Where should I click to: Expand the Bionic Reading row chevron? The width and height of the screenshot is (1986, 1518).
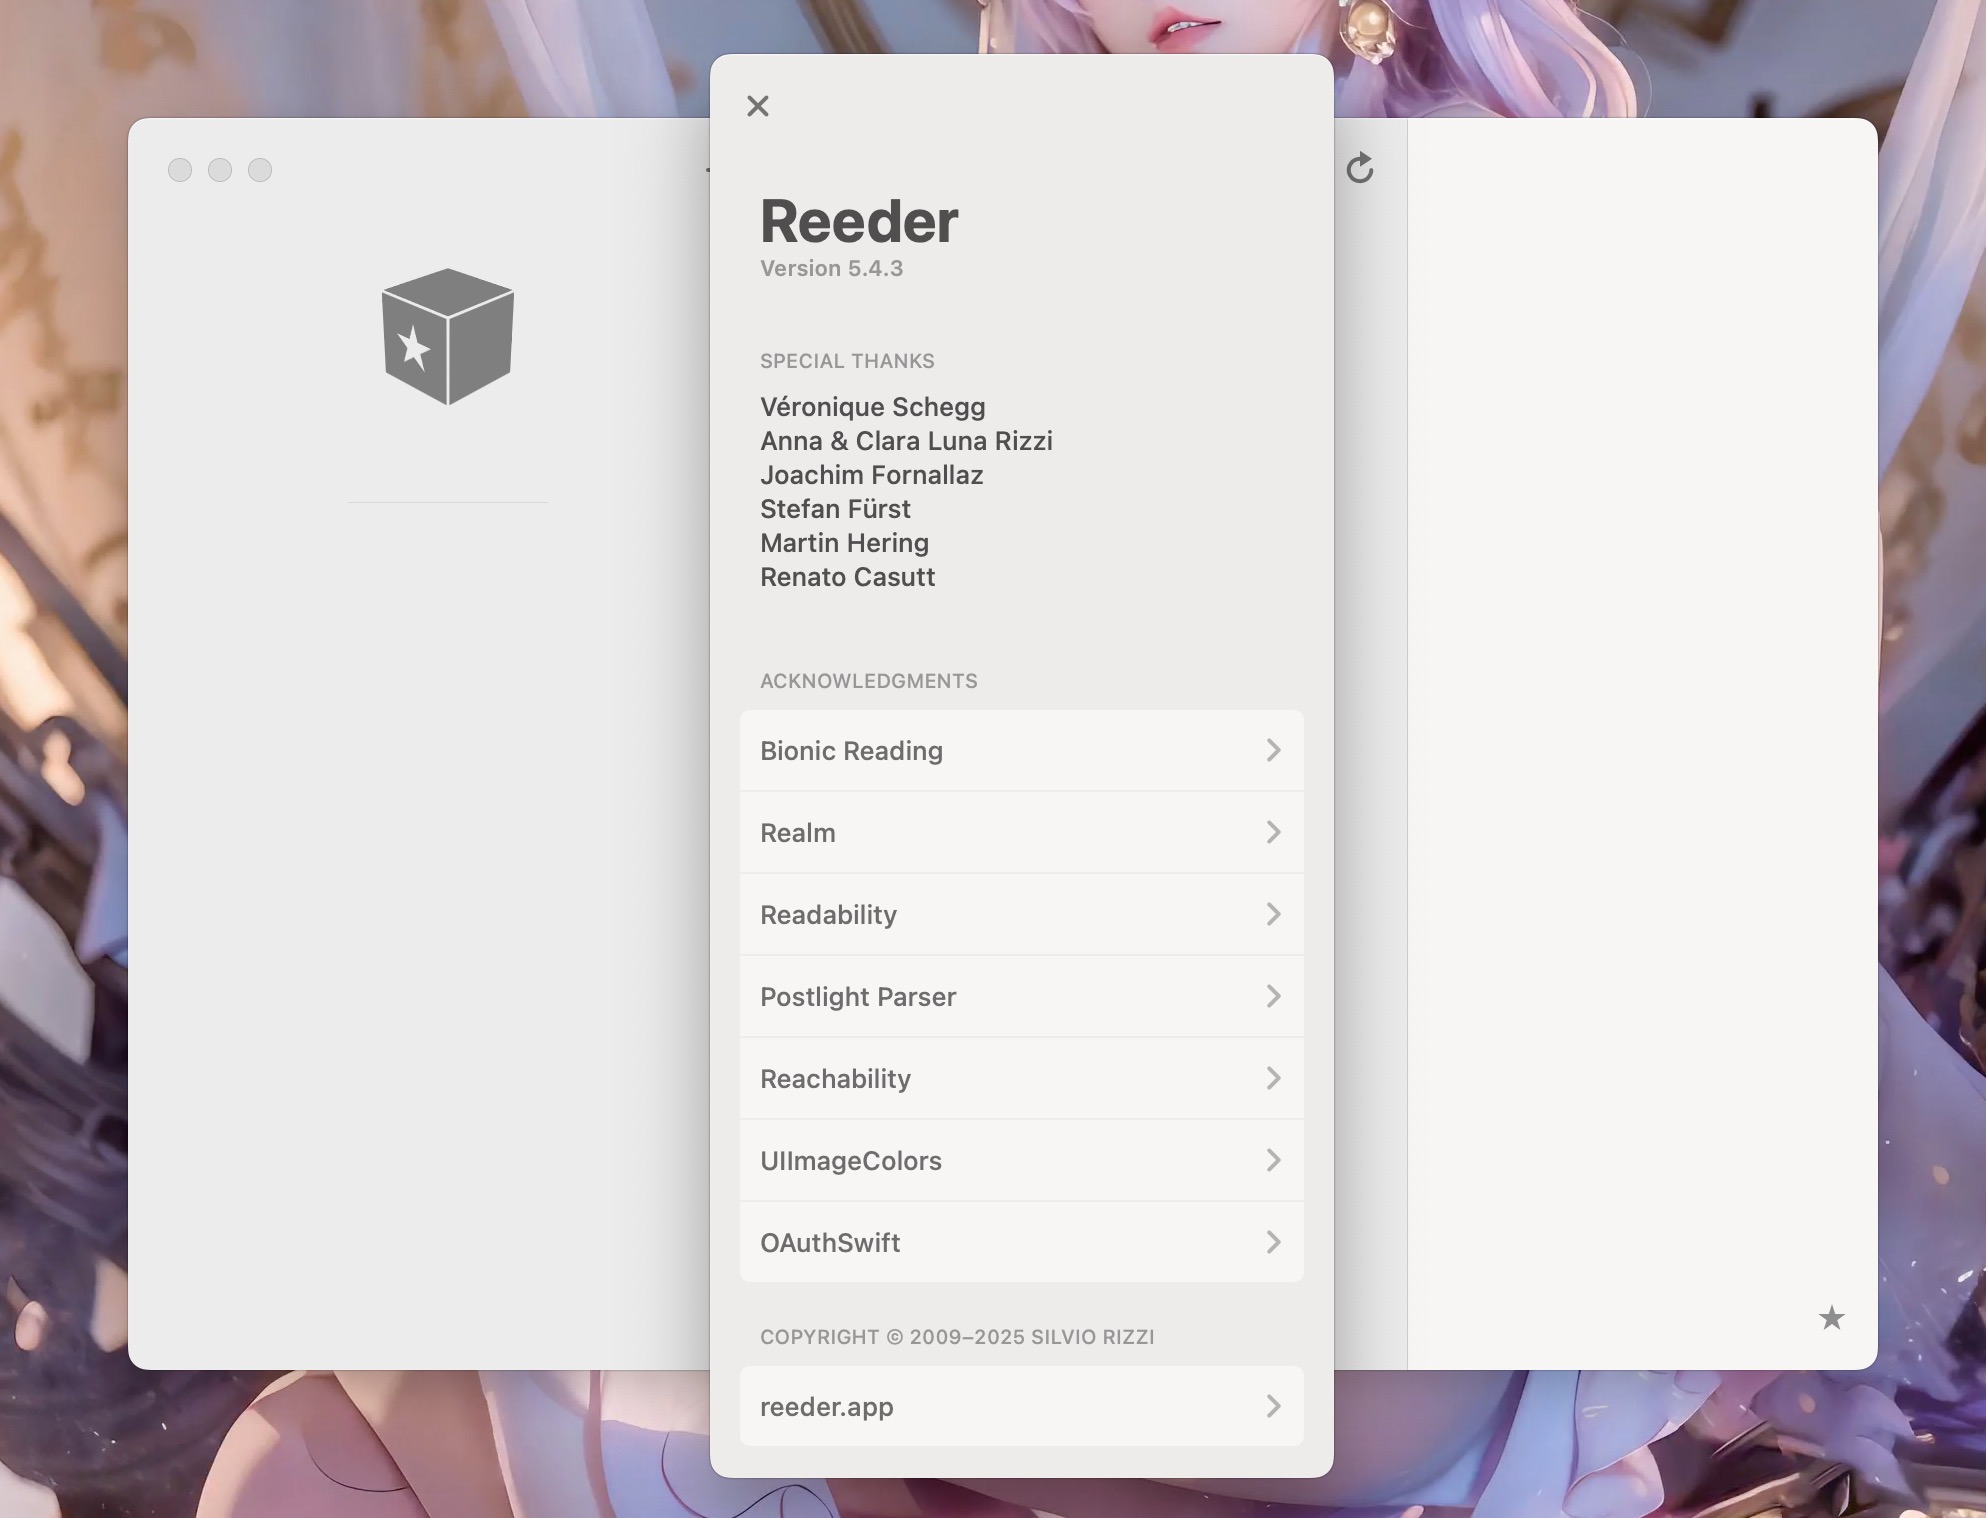[x=1273, y=750]
